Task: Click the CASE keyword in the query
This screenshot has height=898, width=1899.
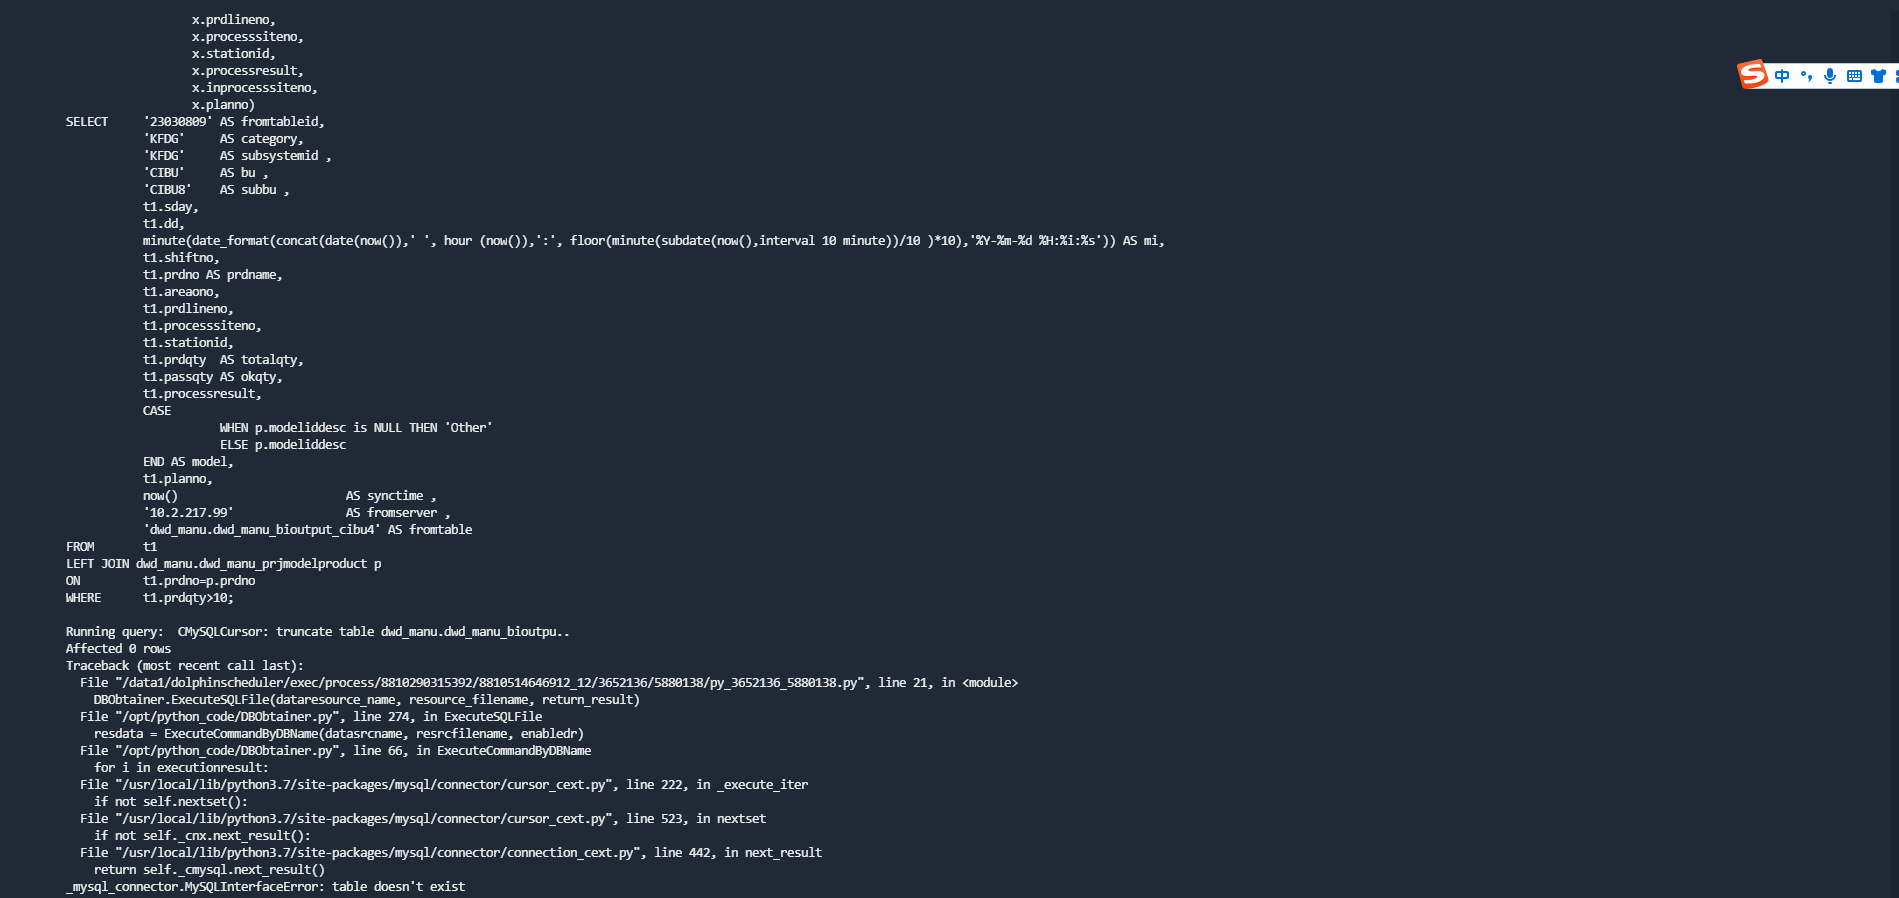Action: click(157, 411)
